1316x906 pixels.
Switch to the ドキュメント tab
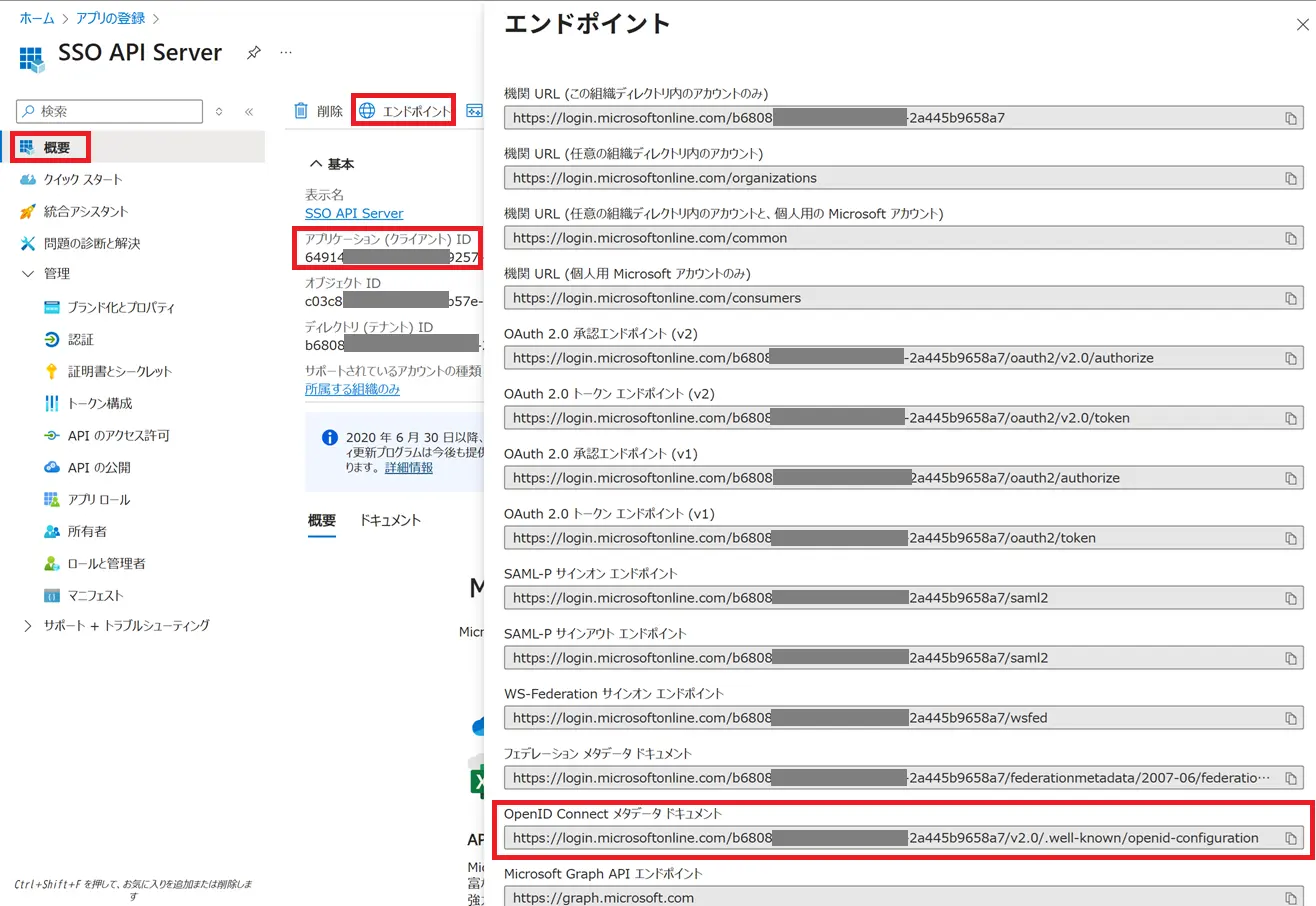(390, 520)
